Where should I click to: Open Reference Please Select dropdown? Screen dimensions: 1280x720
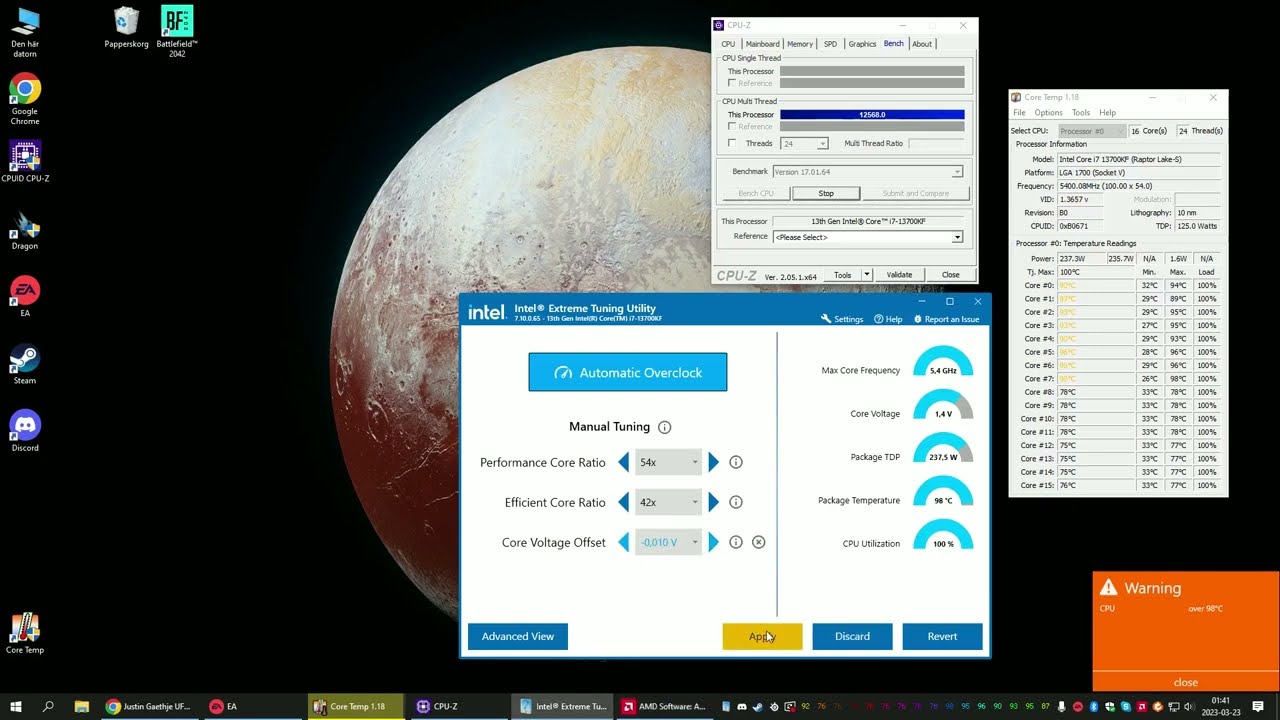coord(868,237)
